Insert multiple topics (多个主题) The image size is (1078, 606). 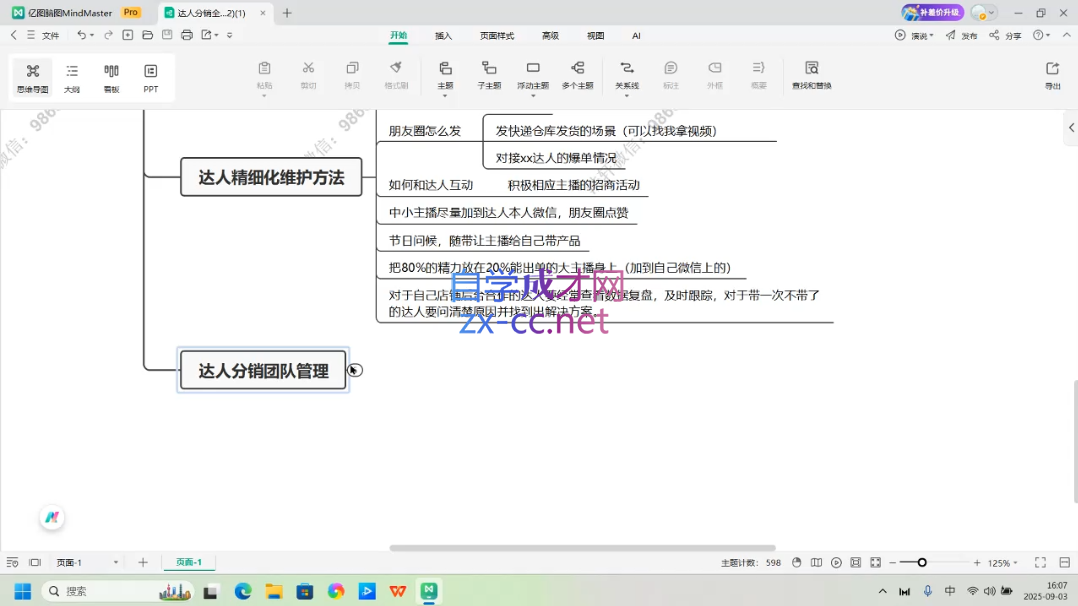pos(577,74)
